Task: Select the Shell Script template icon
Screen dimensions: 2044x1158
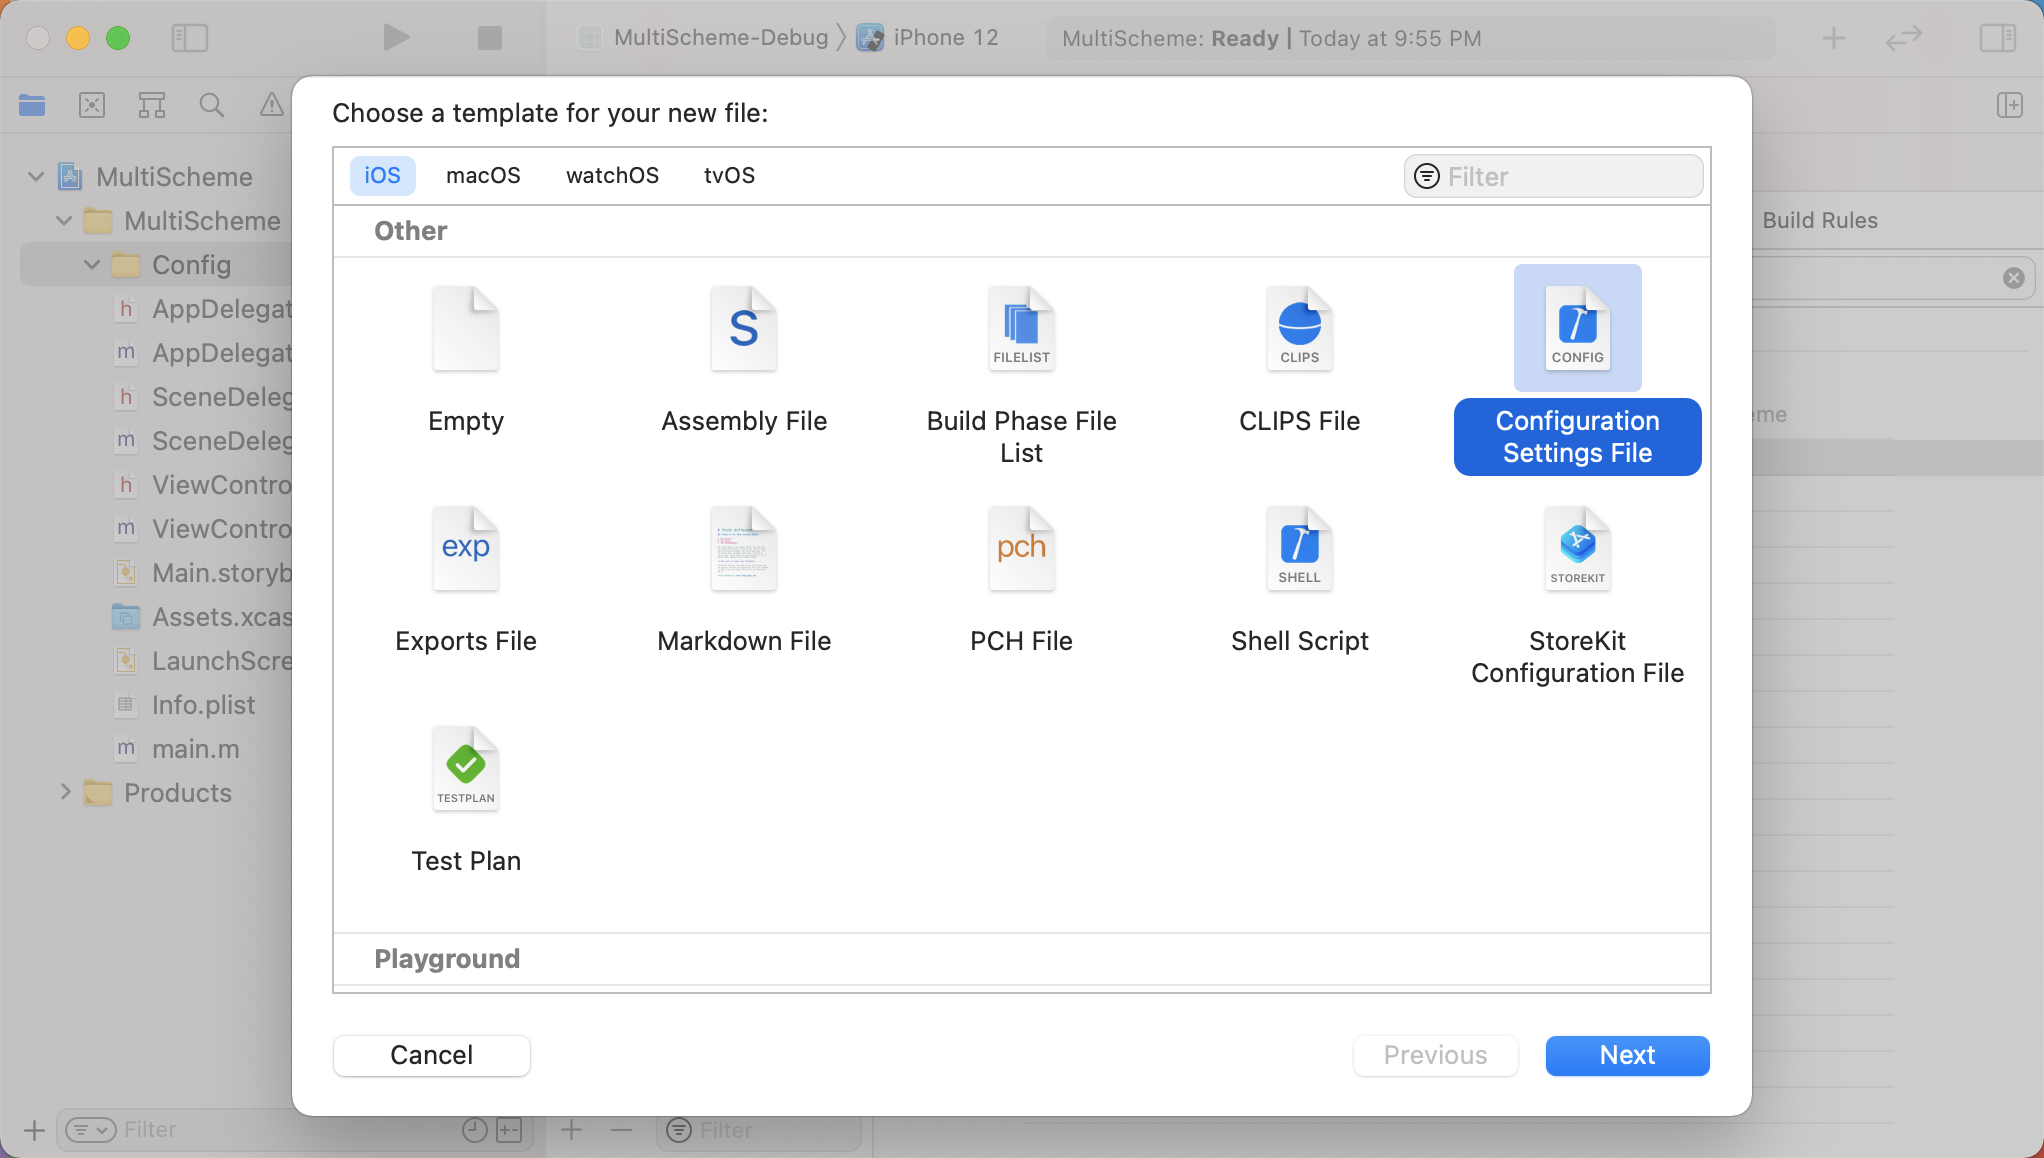Action: pos(1299,549)
